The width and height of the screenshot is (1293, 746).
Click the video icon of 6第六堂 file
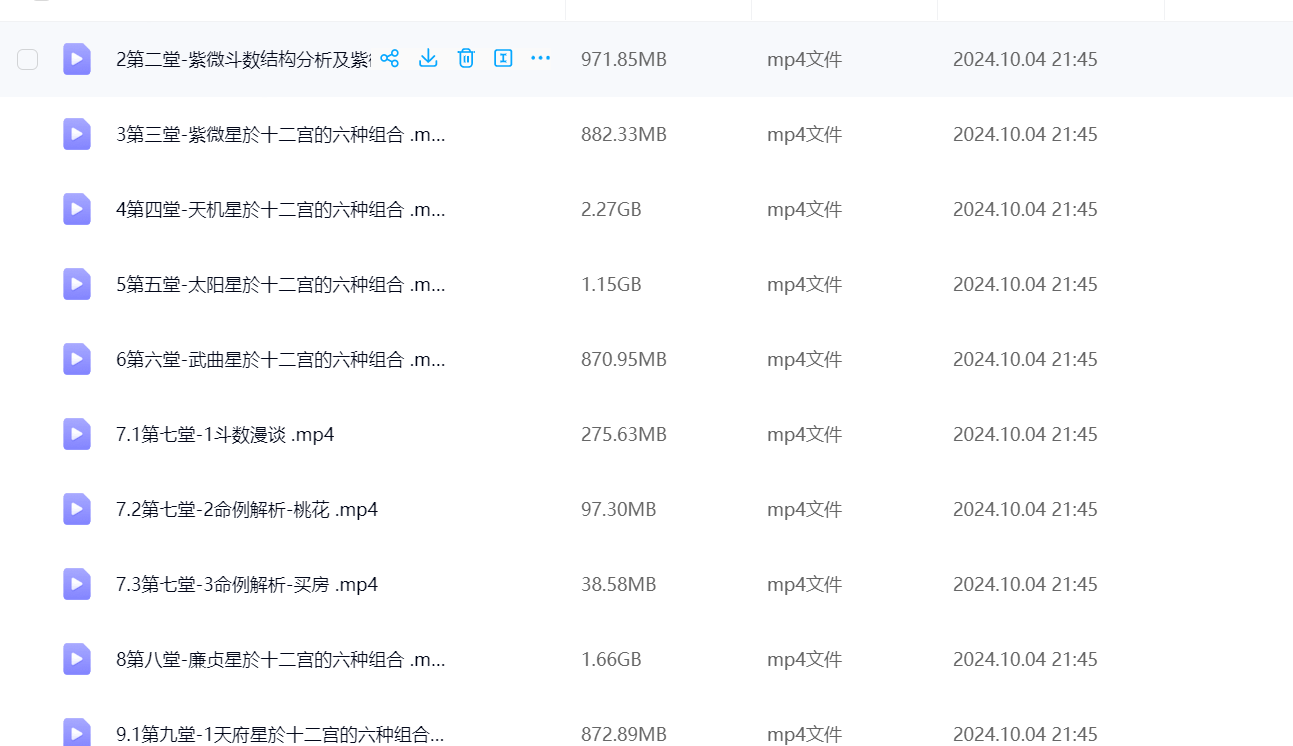[x=77, y=359]
